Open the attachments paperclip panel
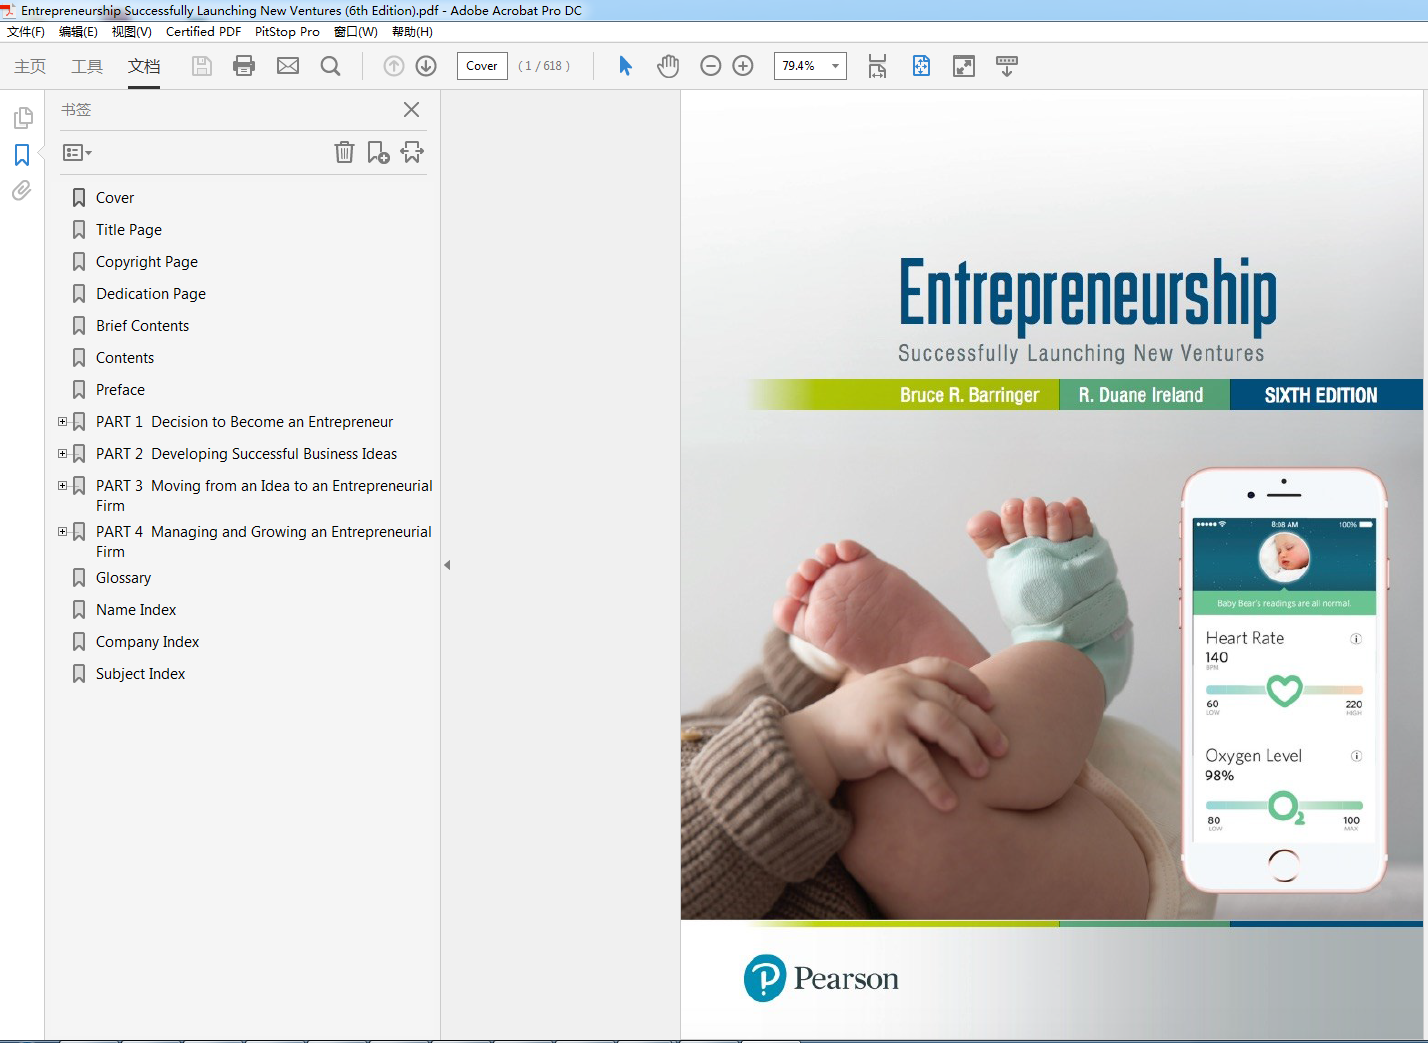 [x=22, y=190]
